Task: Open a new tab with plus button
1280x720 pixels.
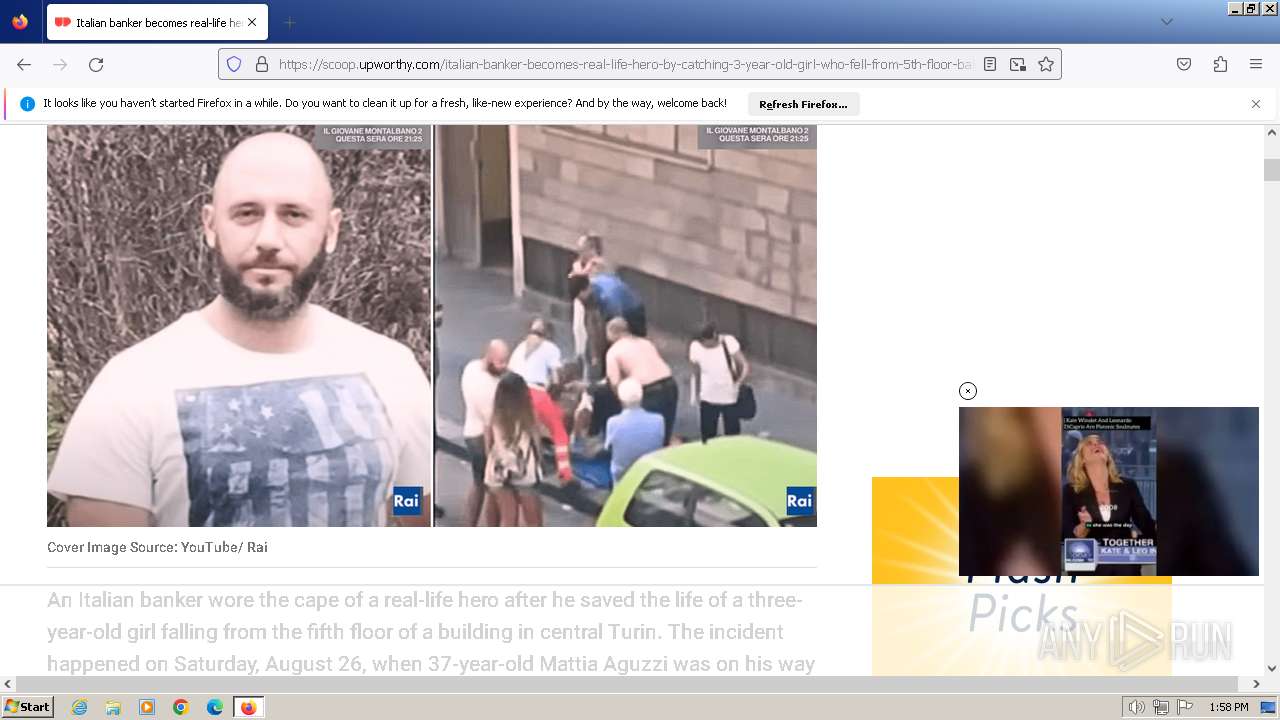Action: coord(289,22)
